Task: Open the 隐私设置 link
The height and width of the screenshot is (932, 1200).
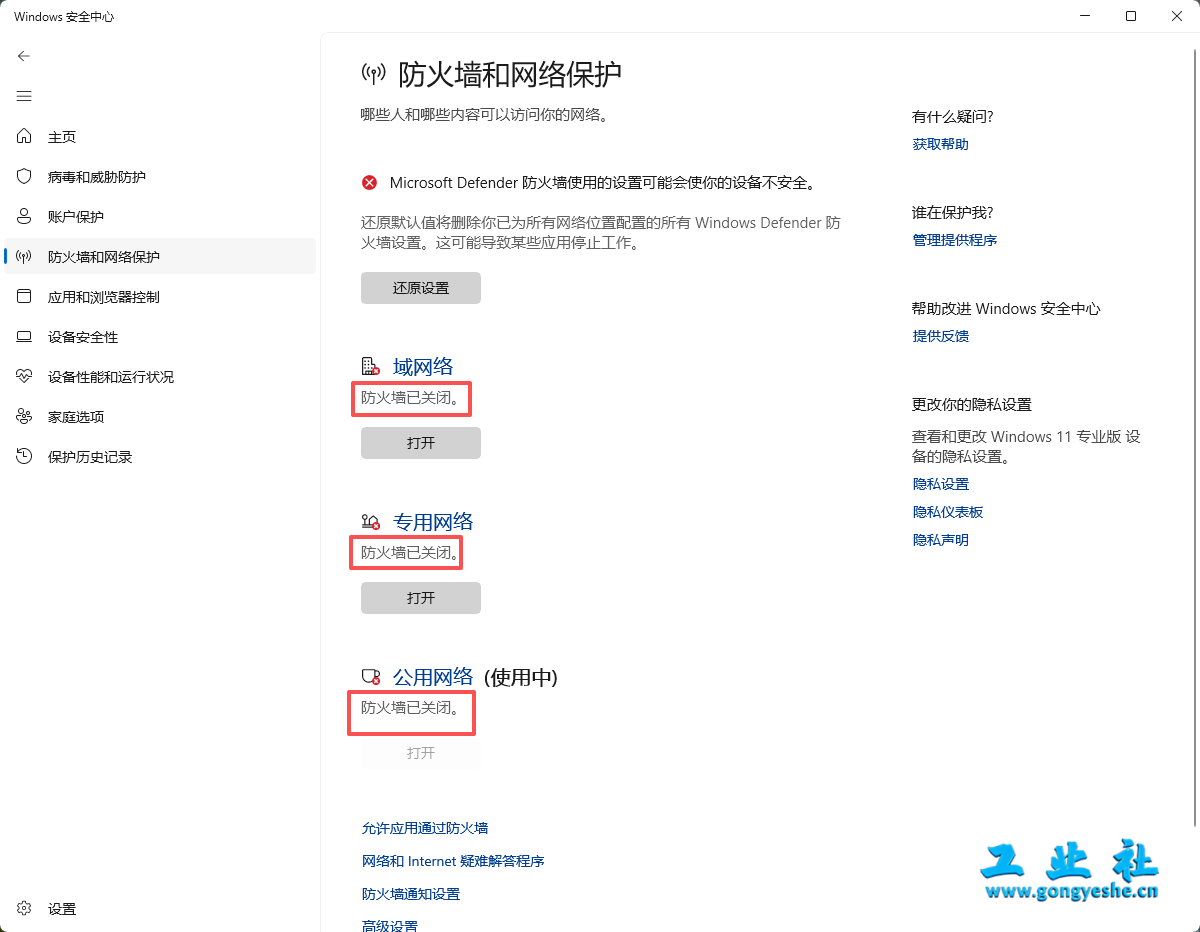Action: tap(941, 484)
